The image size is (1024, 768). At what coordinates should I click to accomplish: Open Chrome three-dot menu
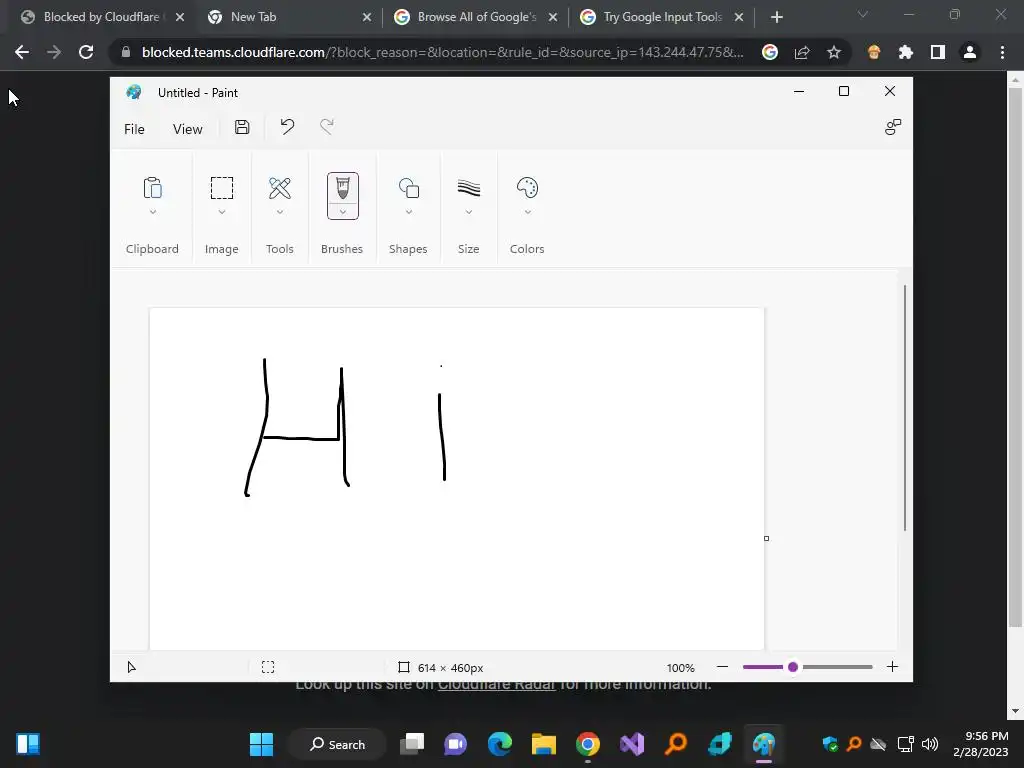point(1002,52)
